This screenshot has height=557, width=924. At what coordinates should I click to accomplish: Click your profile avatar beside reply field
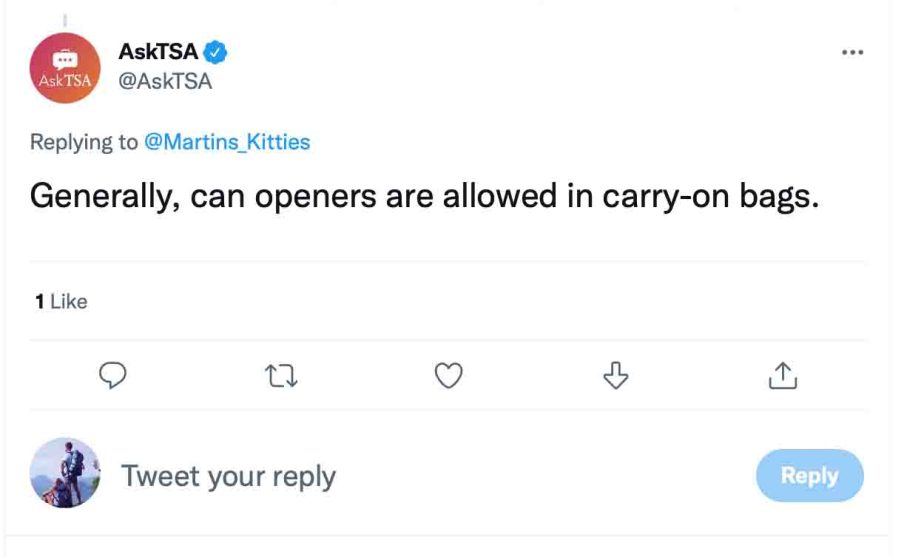click(x=65, y=473)
